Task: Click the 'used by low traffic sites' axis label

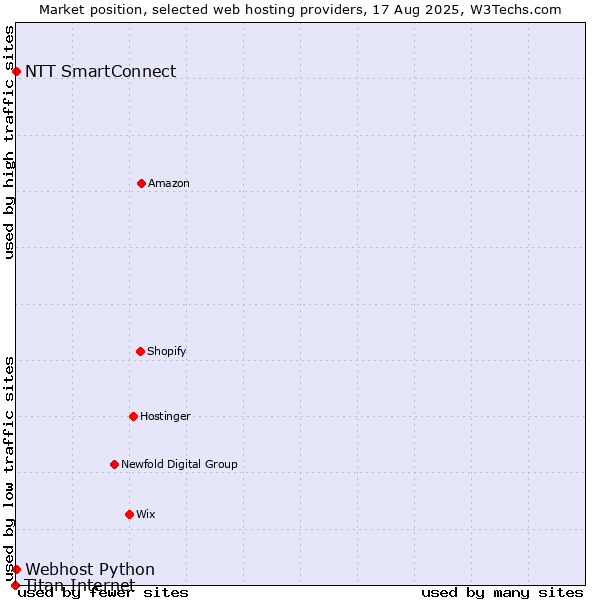Action: coord(9,470)
